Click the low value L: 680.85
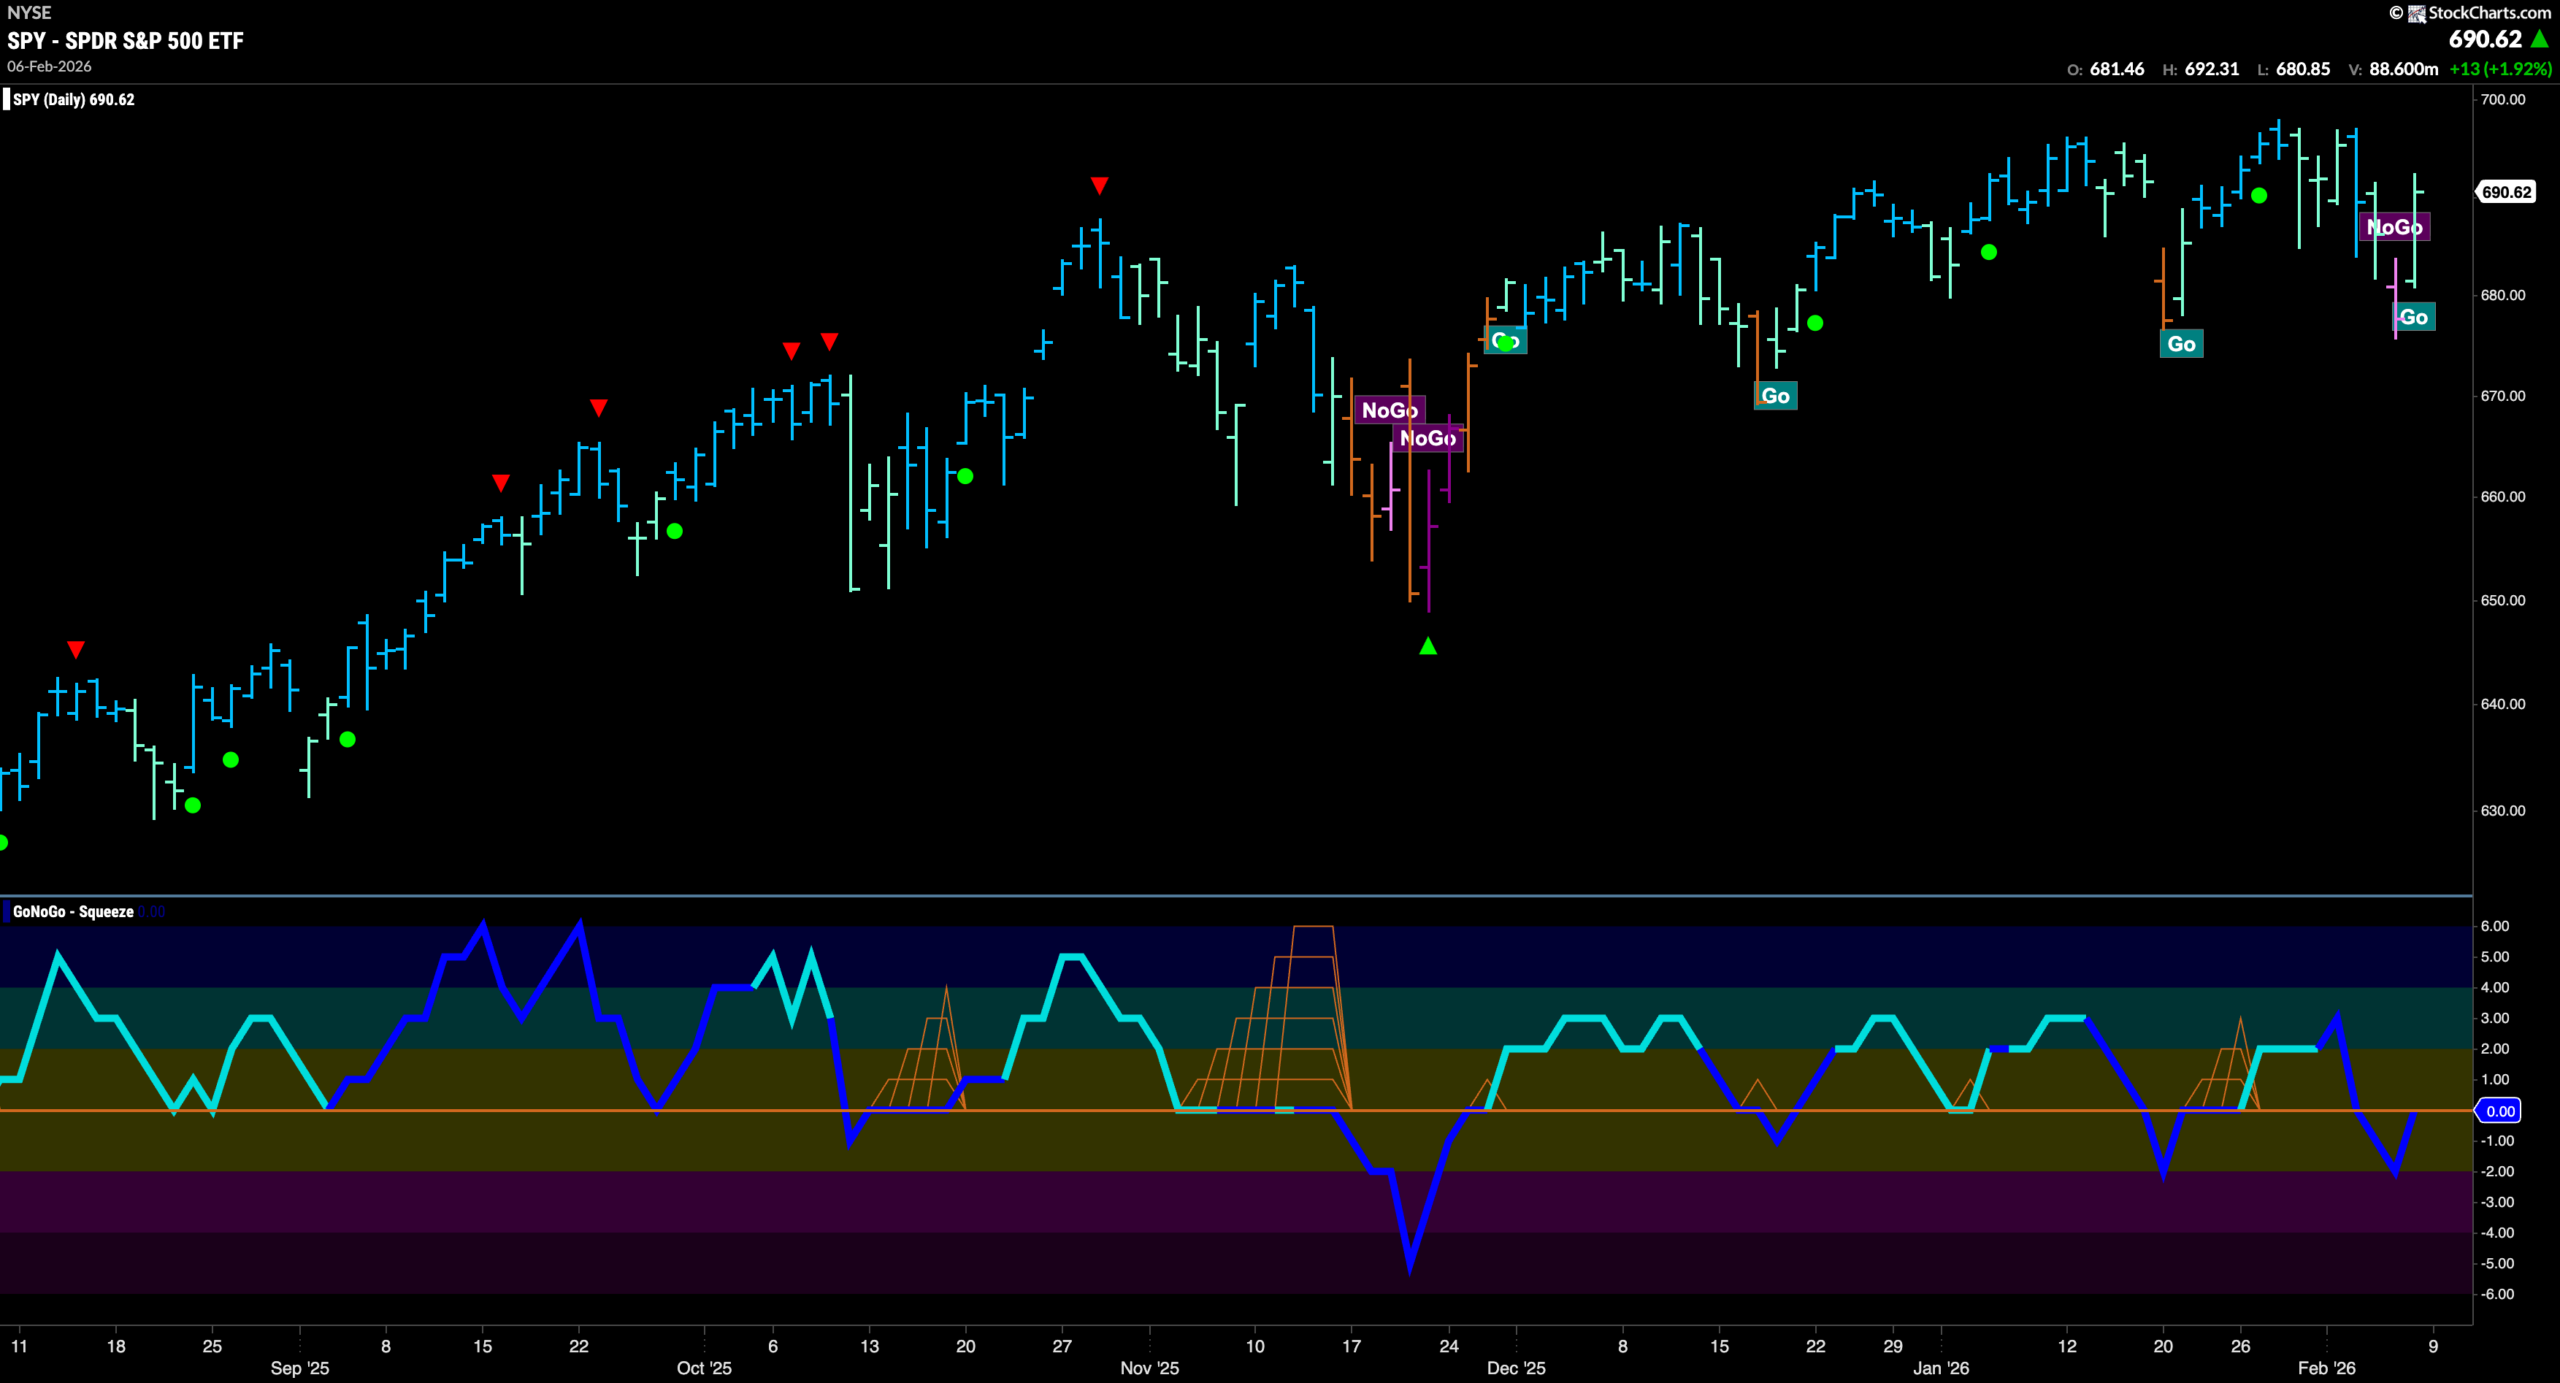This screenshot has width=2560, height=1383. (2293, 69)
